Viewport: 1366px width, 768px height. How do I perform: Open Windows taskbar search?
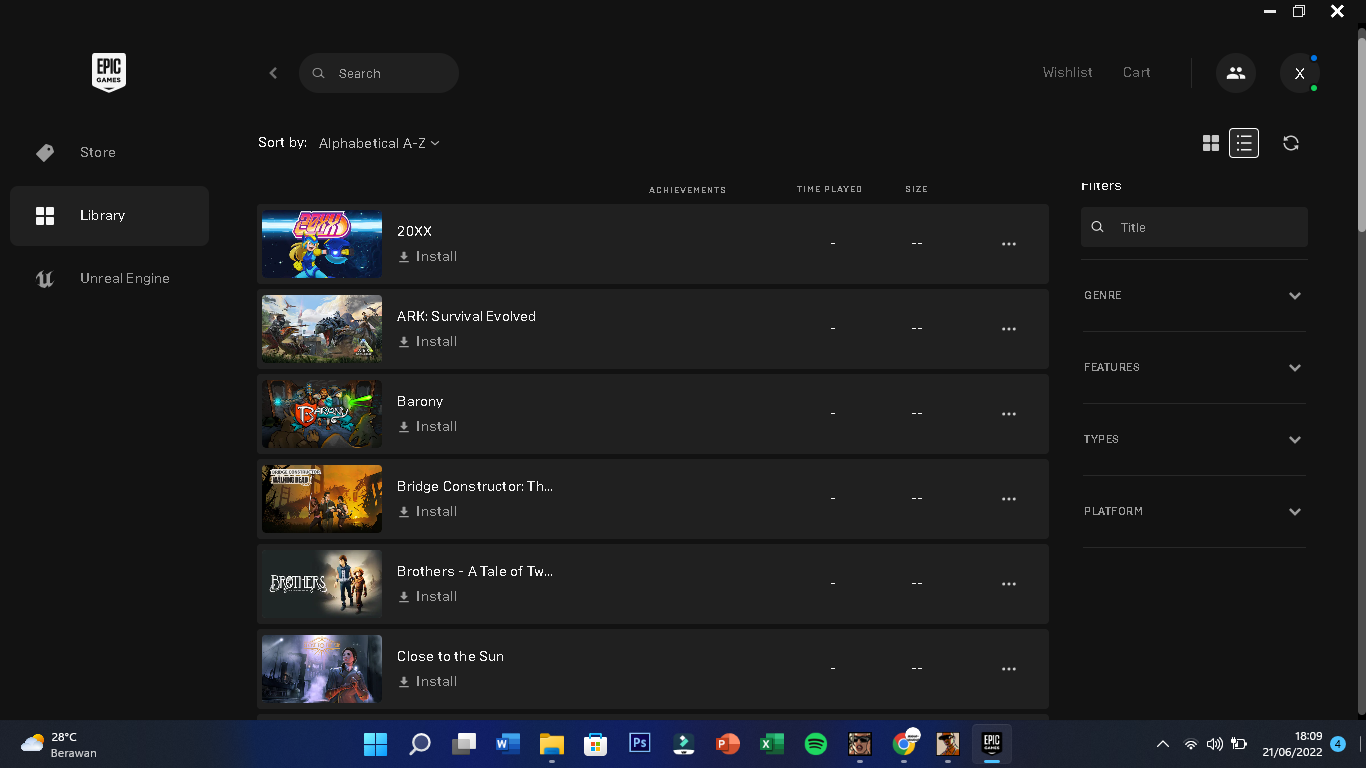click(x=420, y=744)
